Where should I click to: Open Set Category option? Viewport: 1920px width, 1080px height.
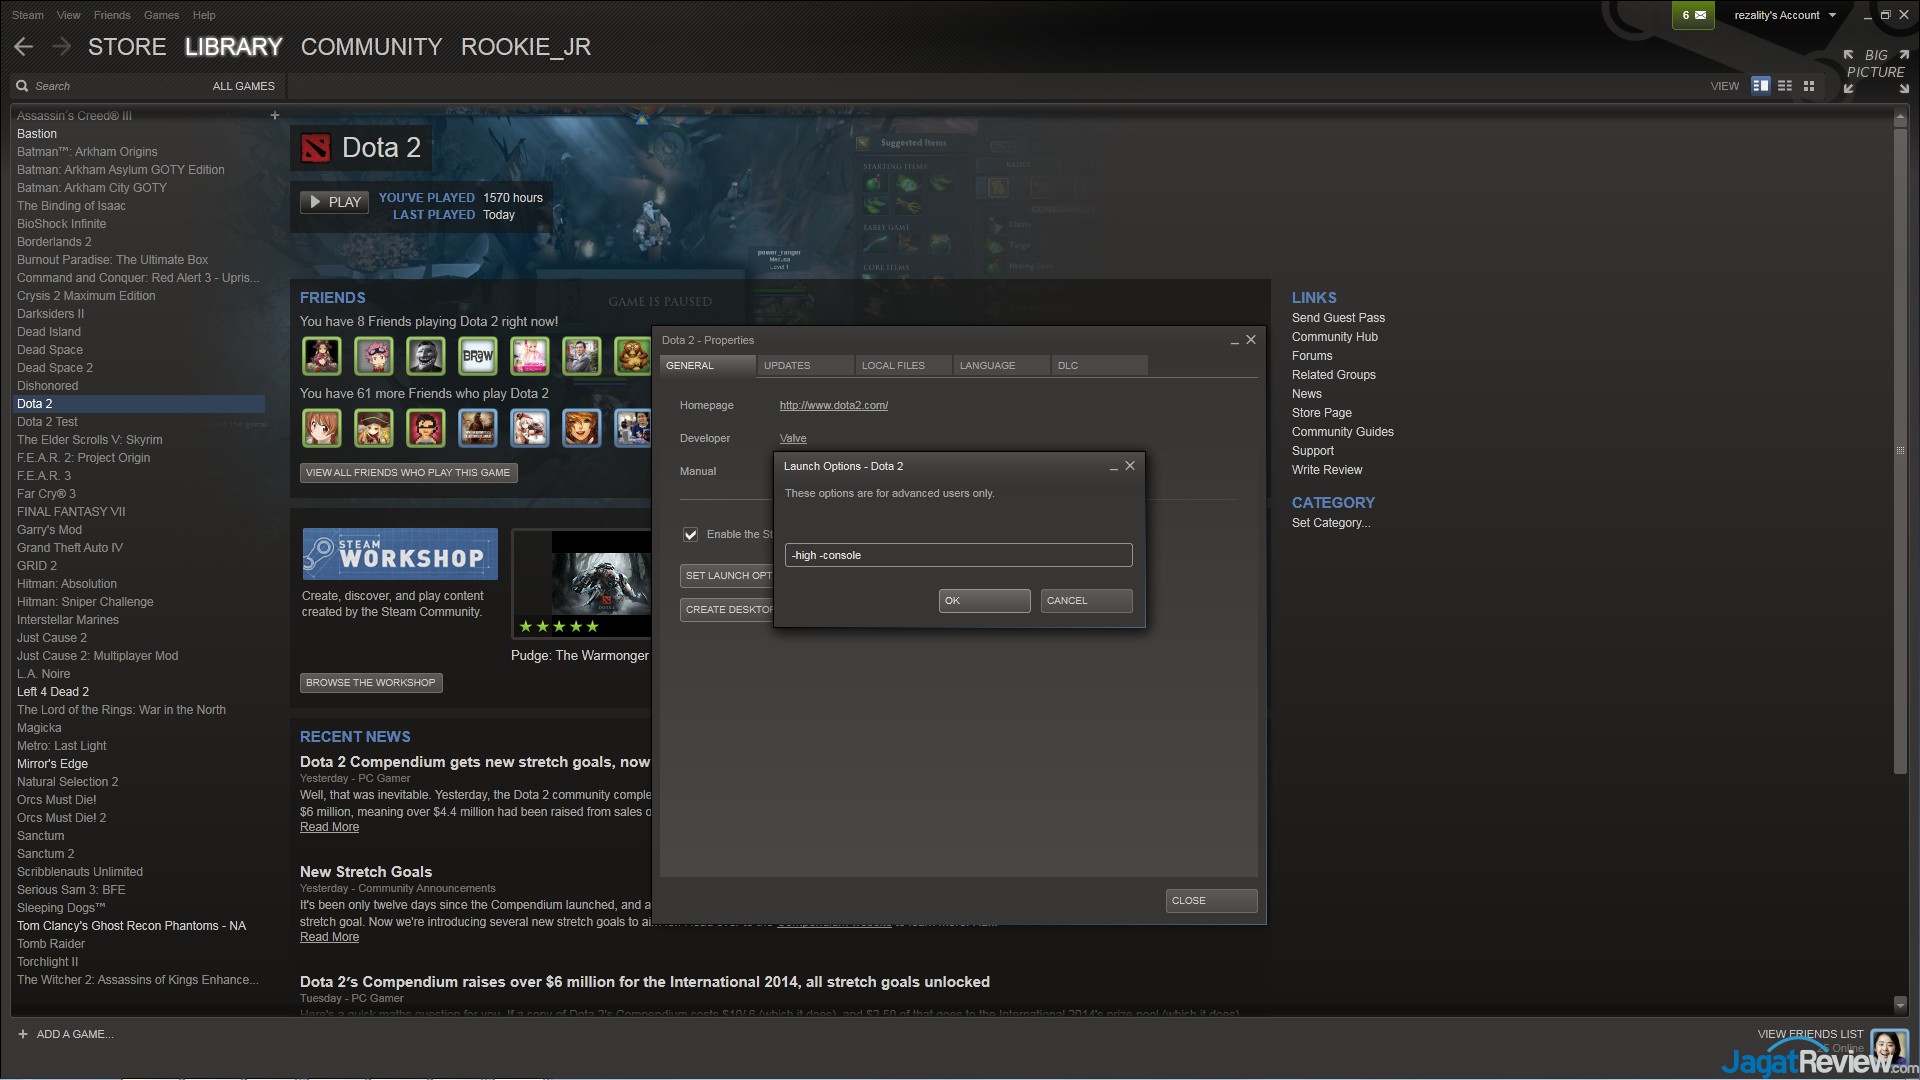coord(1330,523)
